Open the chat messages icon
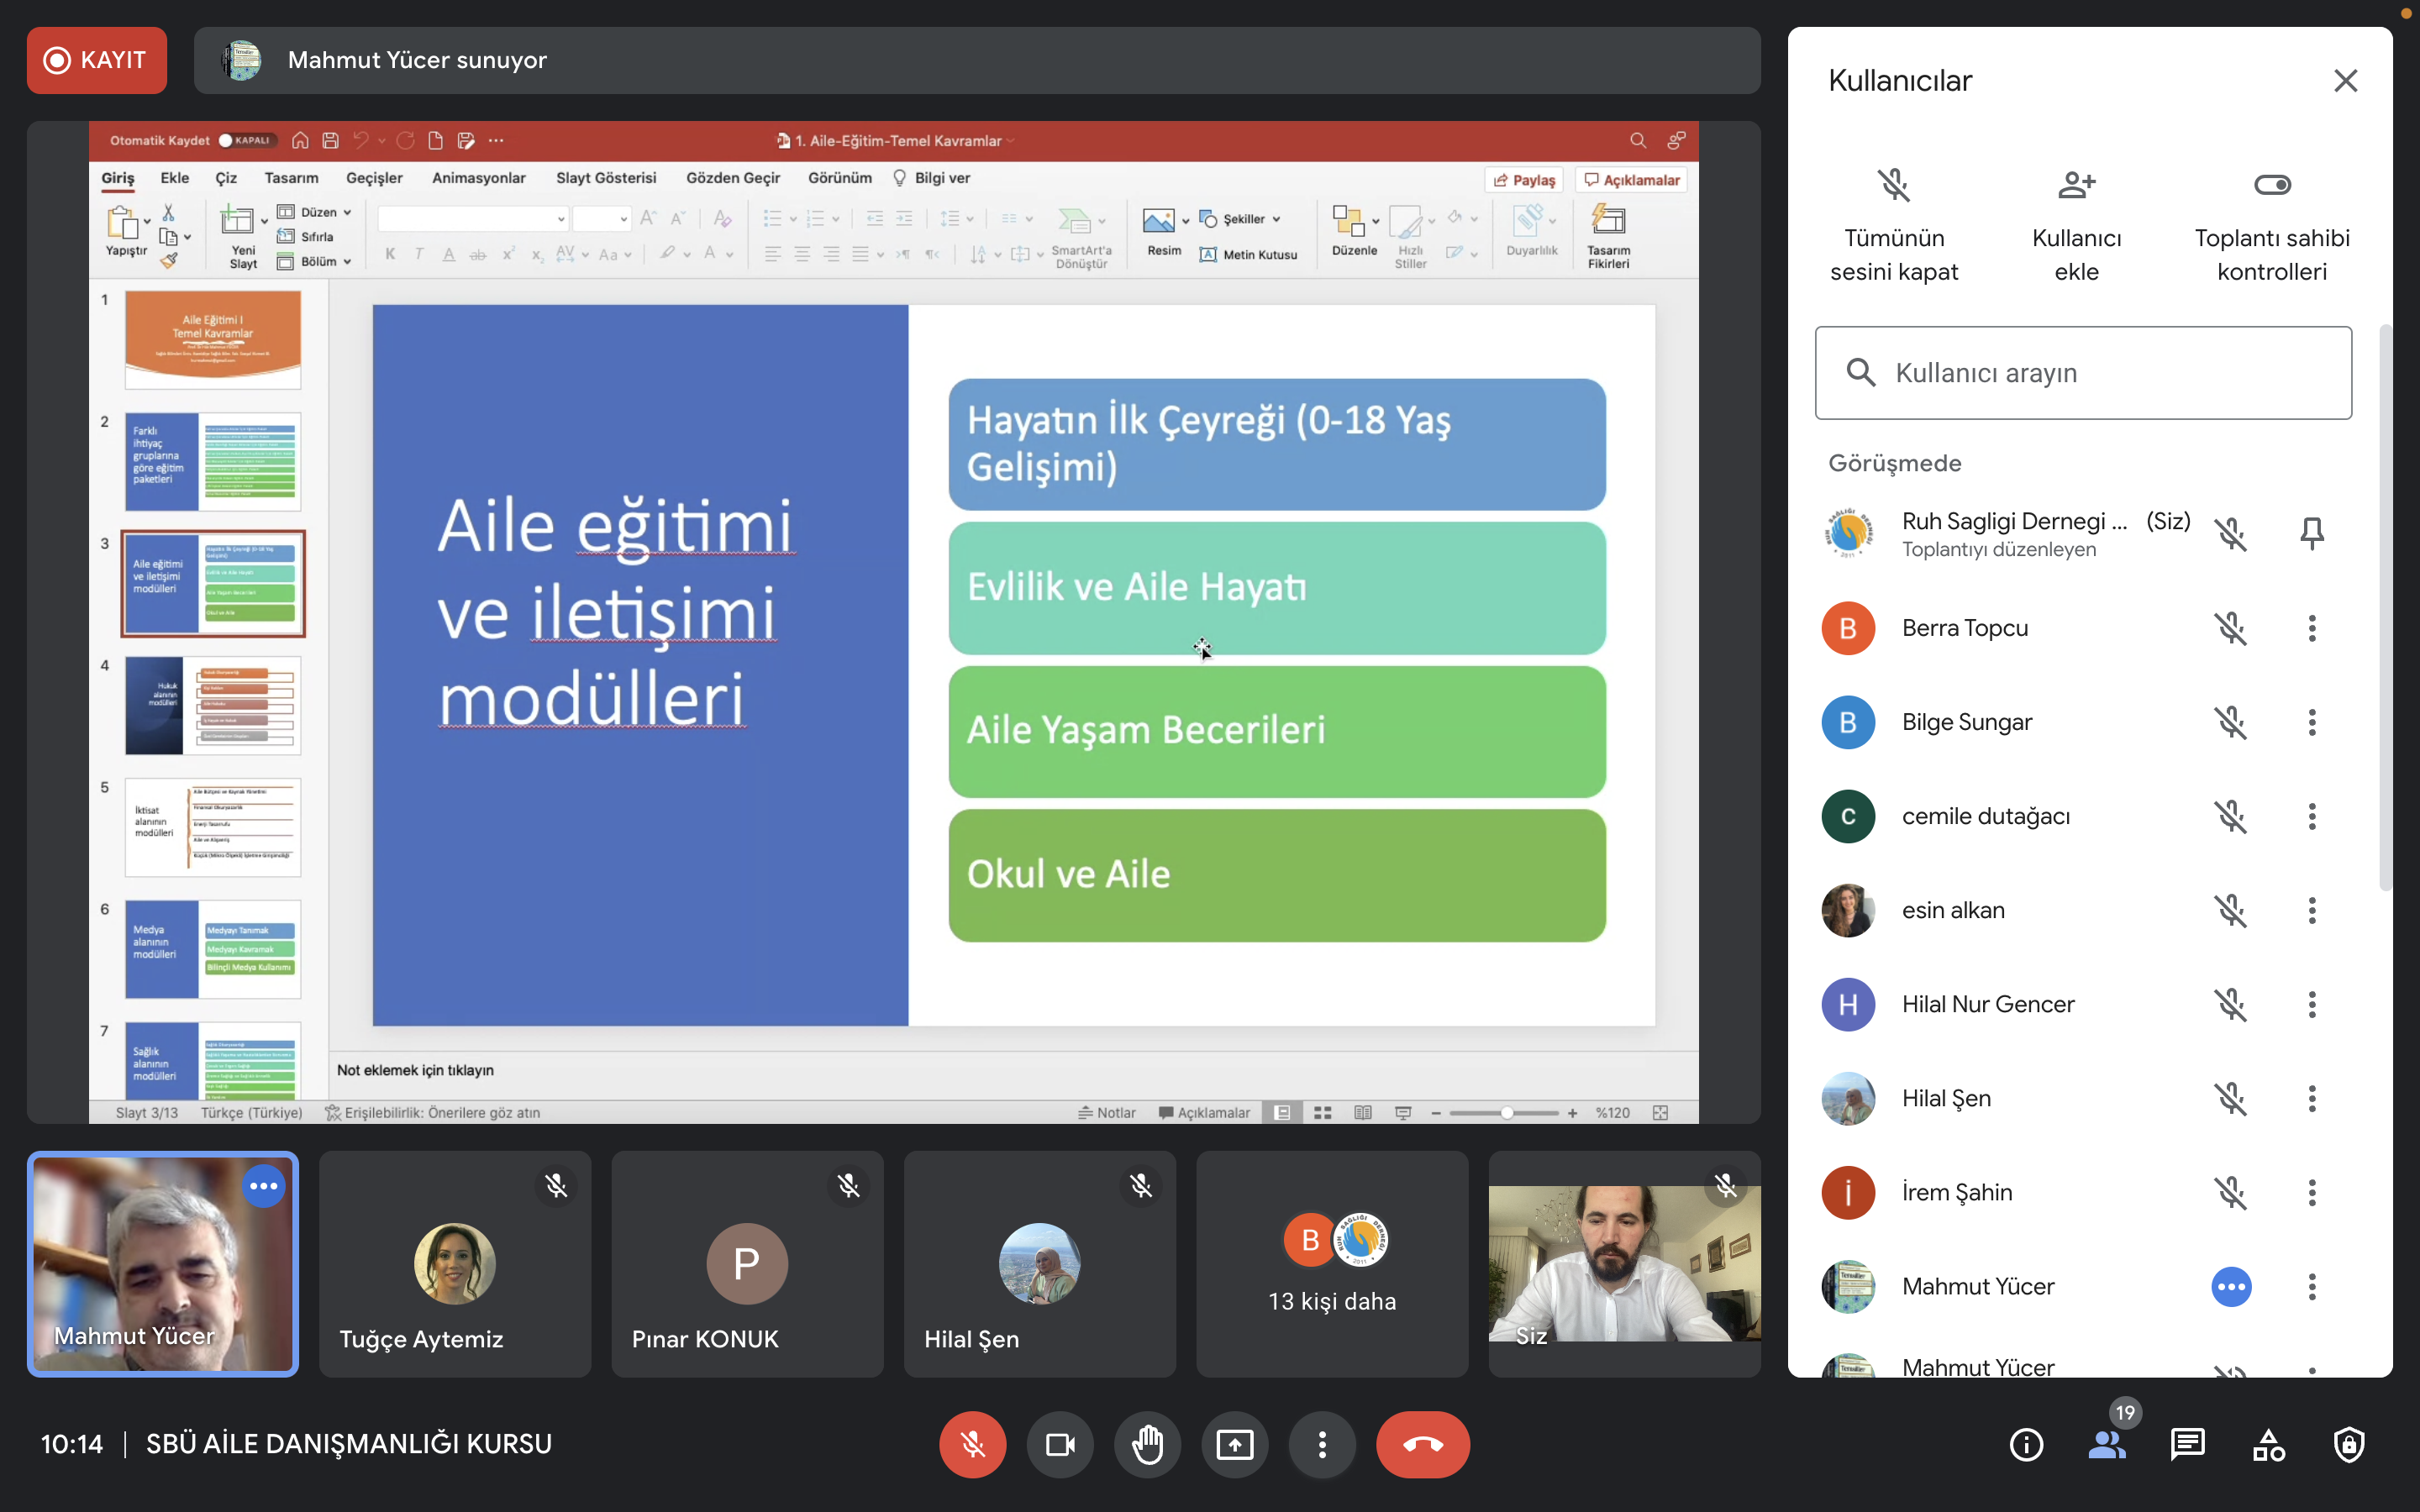2420x1512 pixels. pyautogui.click(x=2187, y=1444)
